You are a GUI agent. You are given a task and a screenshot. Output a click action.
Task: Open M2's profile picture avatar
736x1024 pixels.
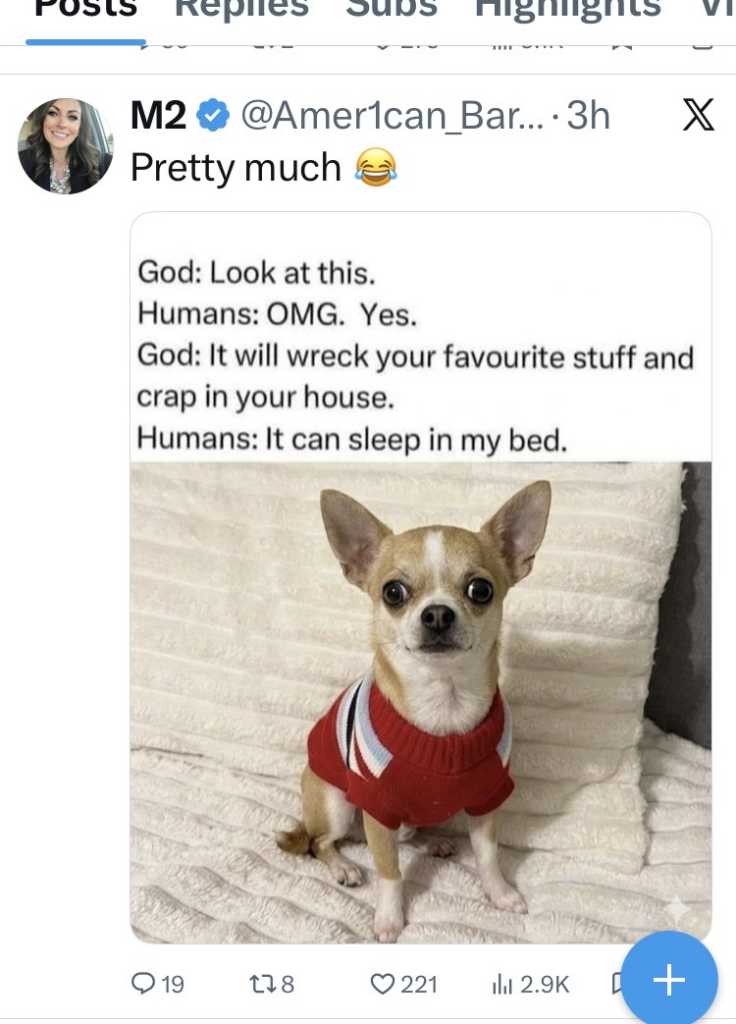tap(65, 146)
